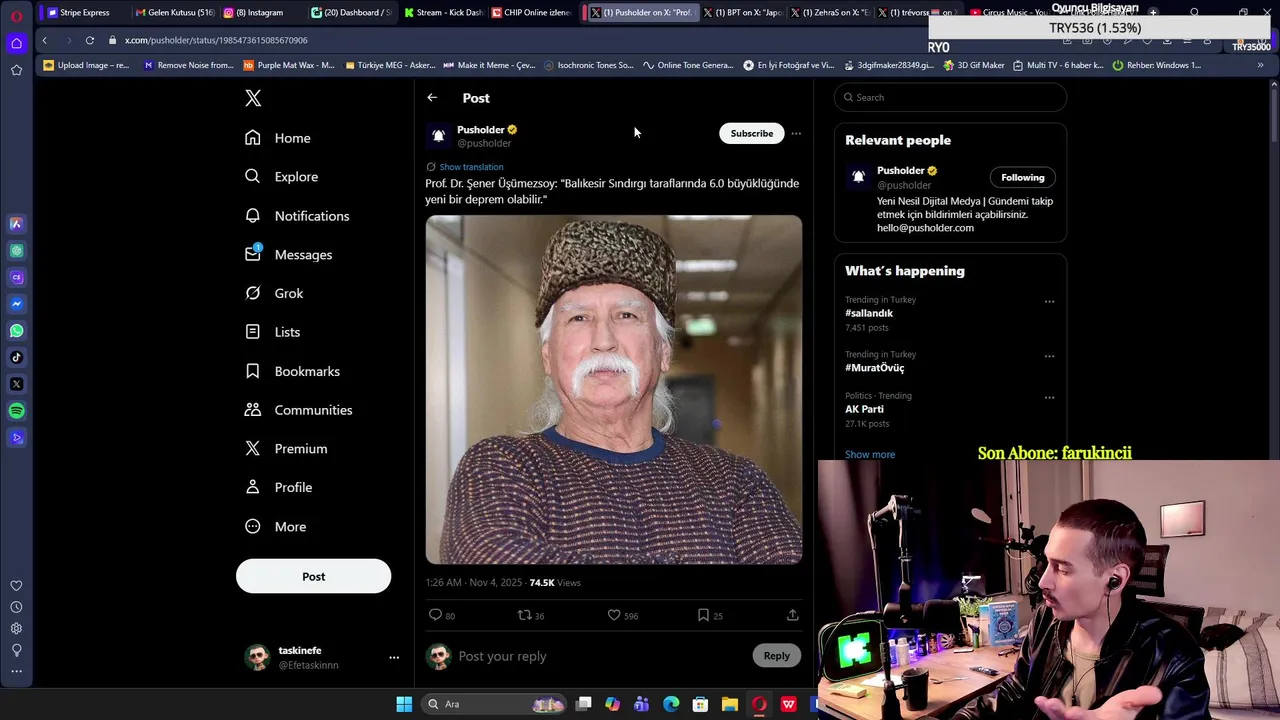Click the Post your reply field
The width and height of the screenshot is (1280, 720).
point(600,656)
